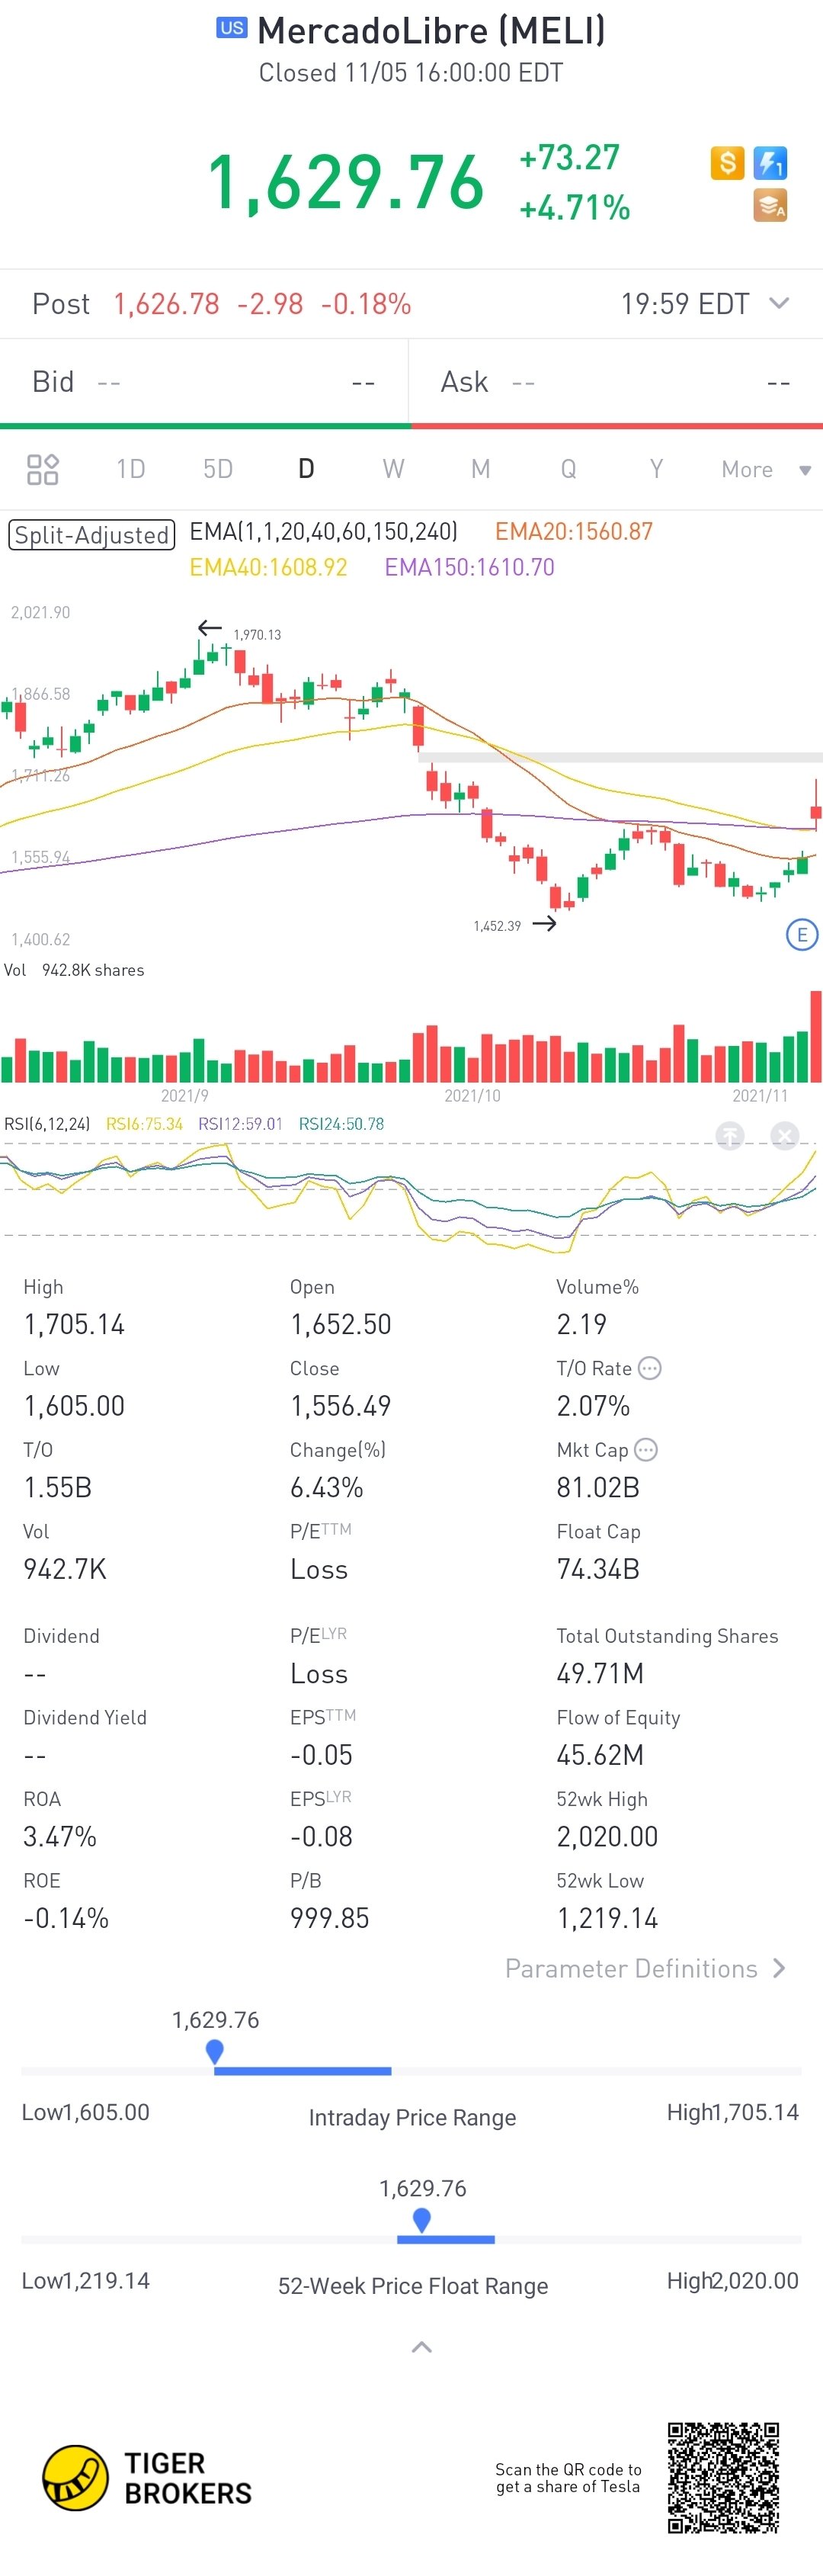Open the chart layout grid icon
Image resolution: width=823 pixels, height=2576 pixels.
click(x=43, y=469)
